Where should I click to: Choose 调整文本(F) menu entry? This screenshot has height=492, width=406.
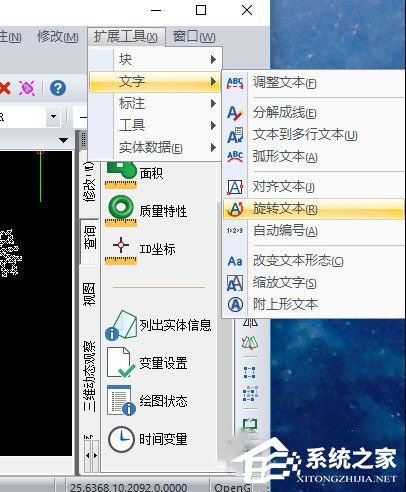tap(313, 82)
